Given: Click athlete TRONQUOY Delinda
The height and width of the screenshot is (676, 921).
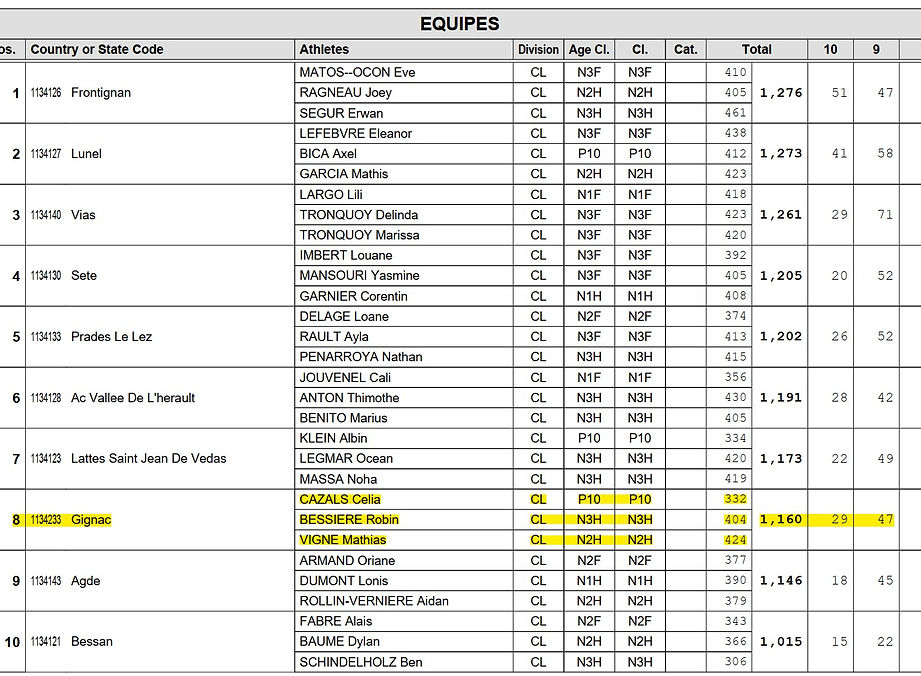Looking at the screenshot, I should pos(359,215).
